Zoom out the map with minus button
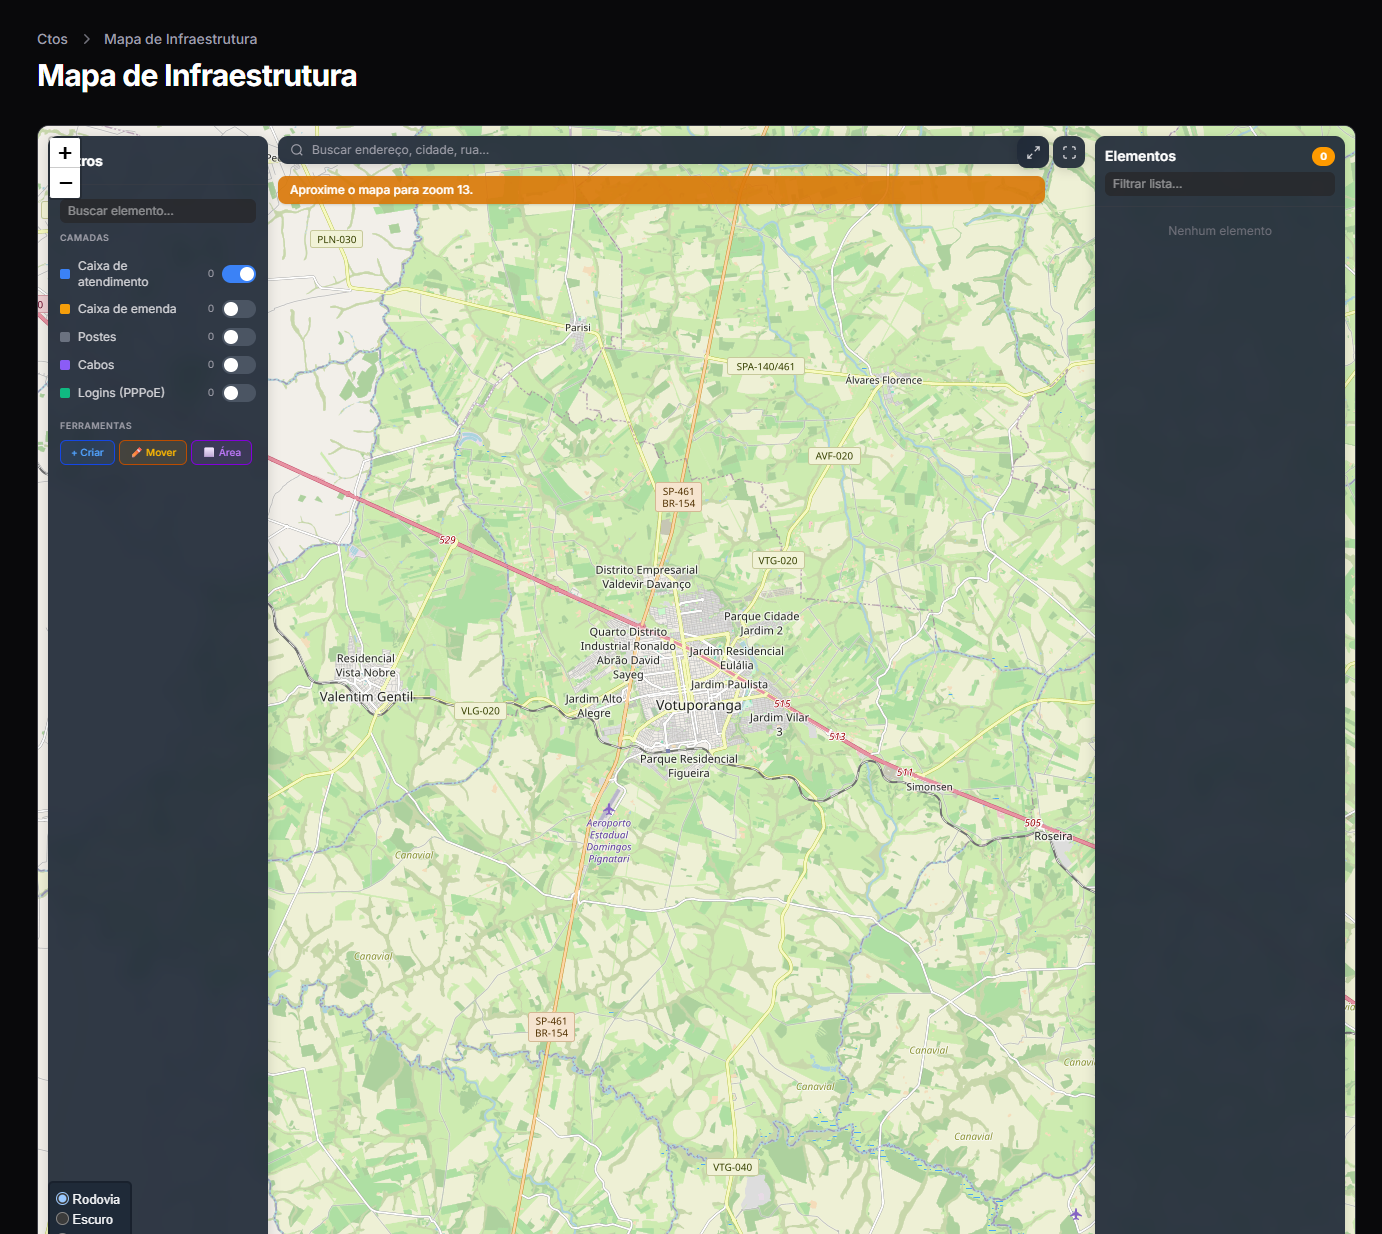This screenshot has height=1234, width=1382. tap(65, 183)
